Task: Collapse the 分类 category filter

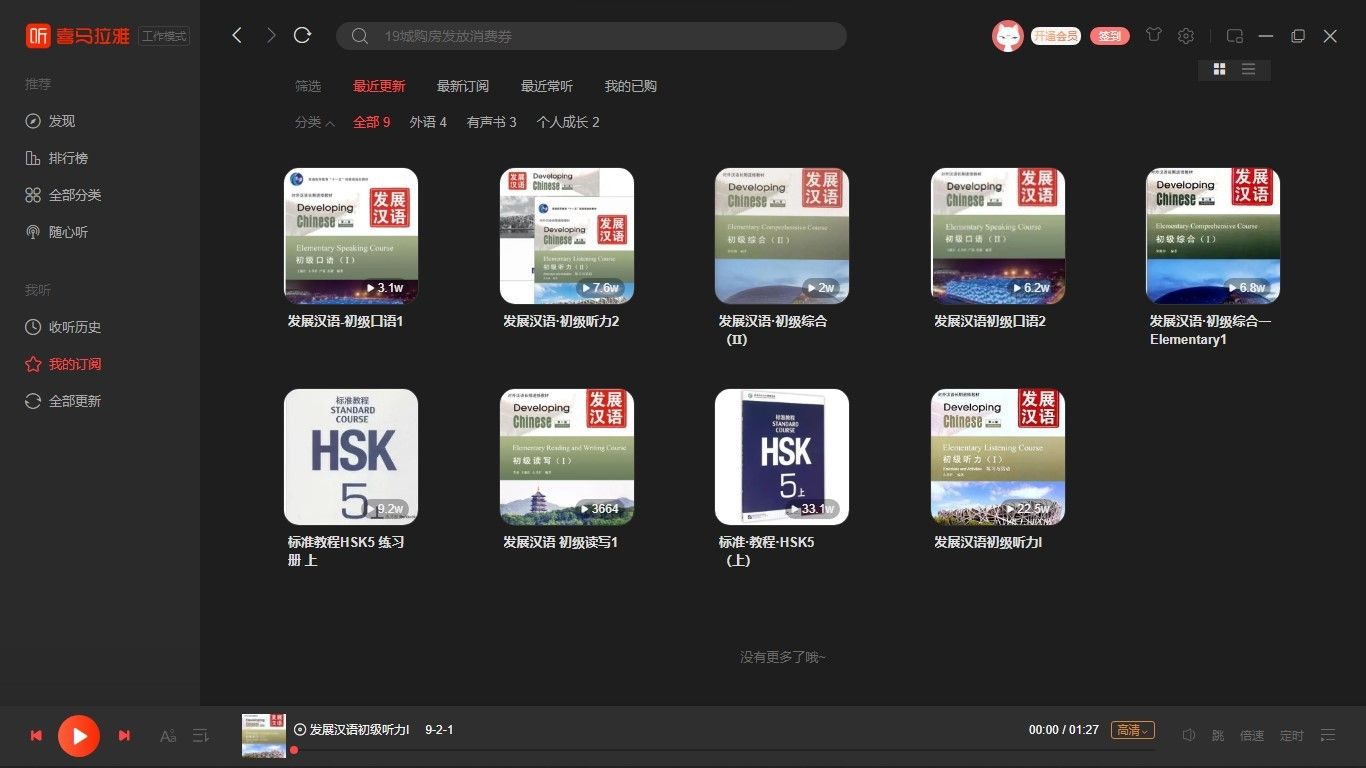Action: (x=314, y=123)
